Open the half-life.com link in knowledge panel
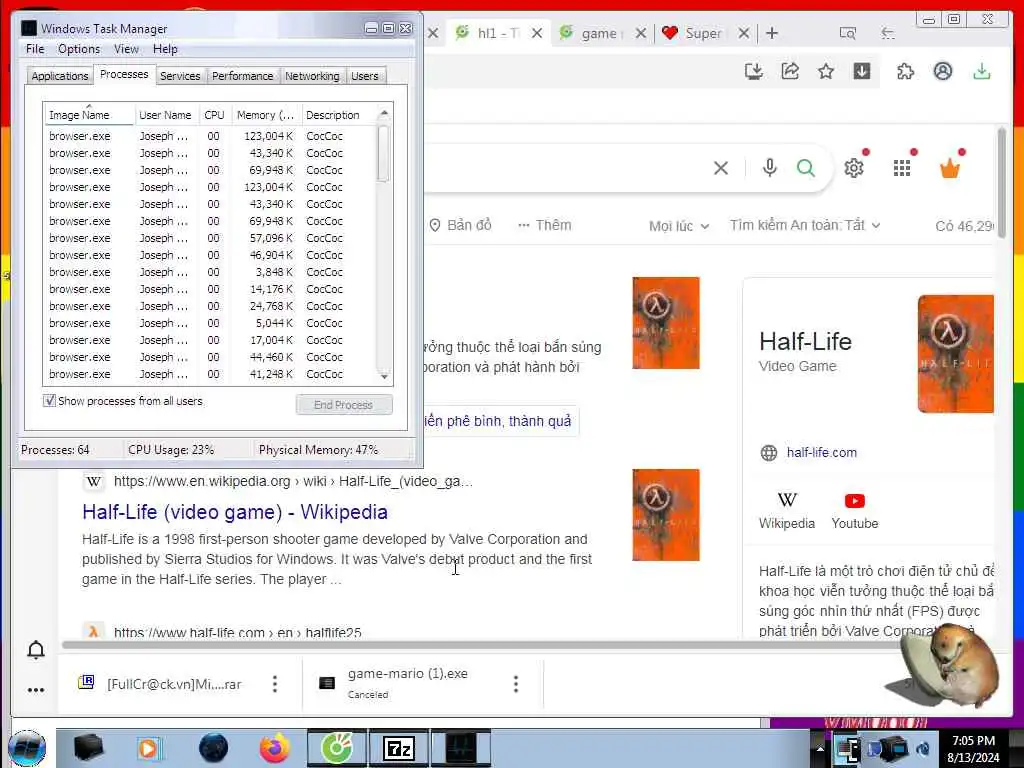This screenshot has height=768, width=1024. [822, 453]
